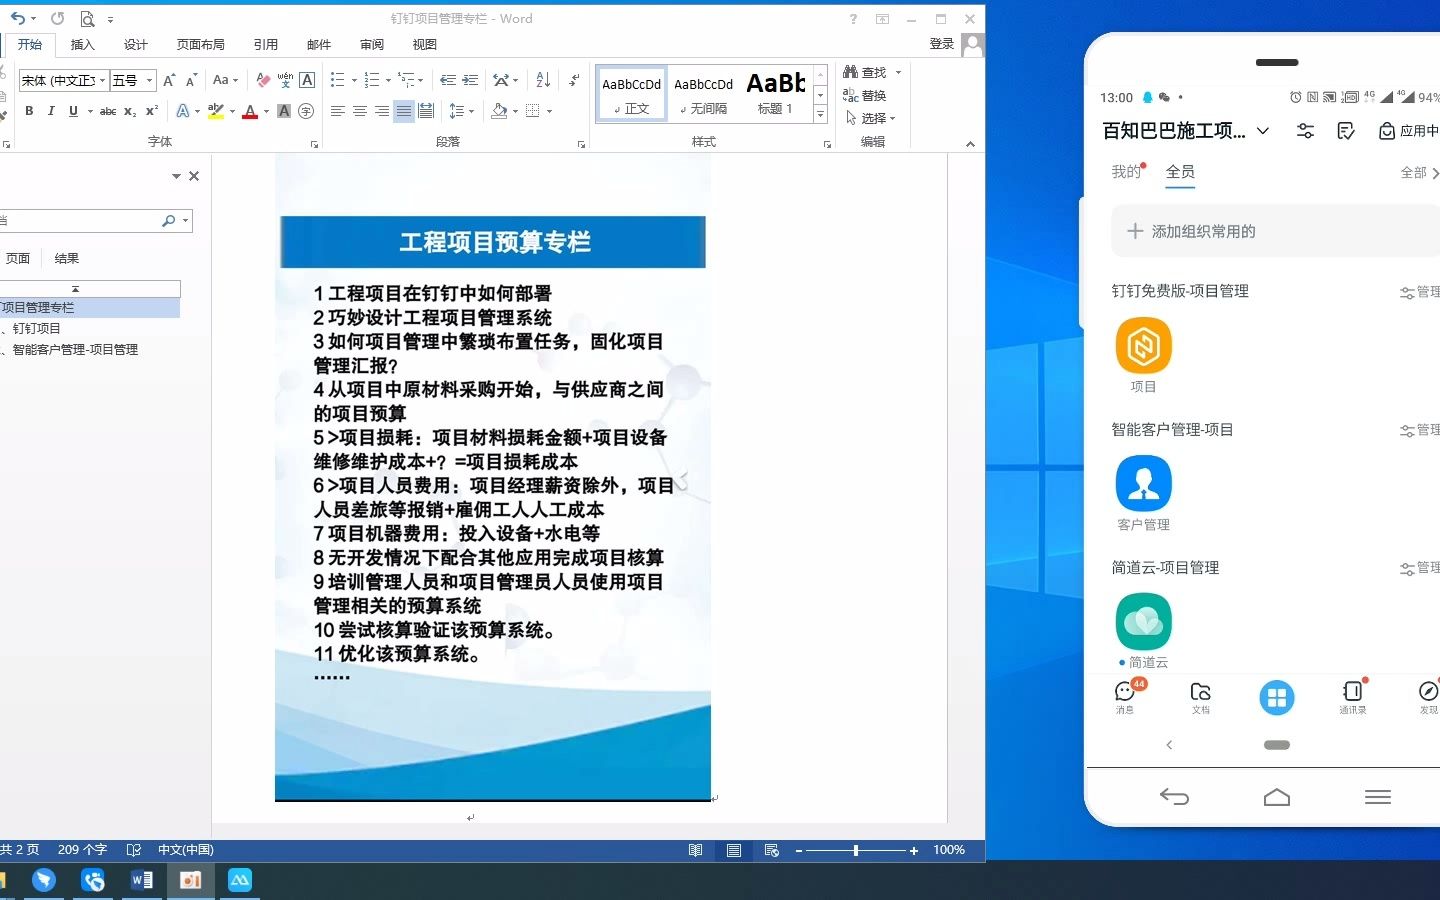
Task: Switch to the 引用 ribbon tab
Action: point(265,44)
